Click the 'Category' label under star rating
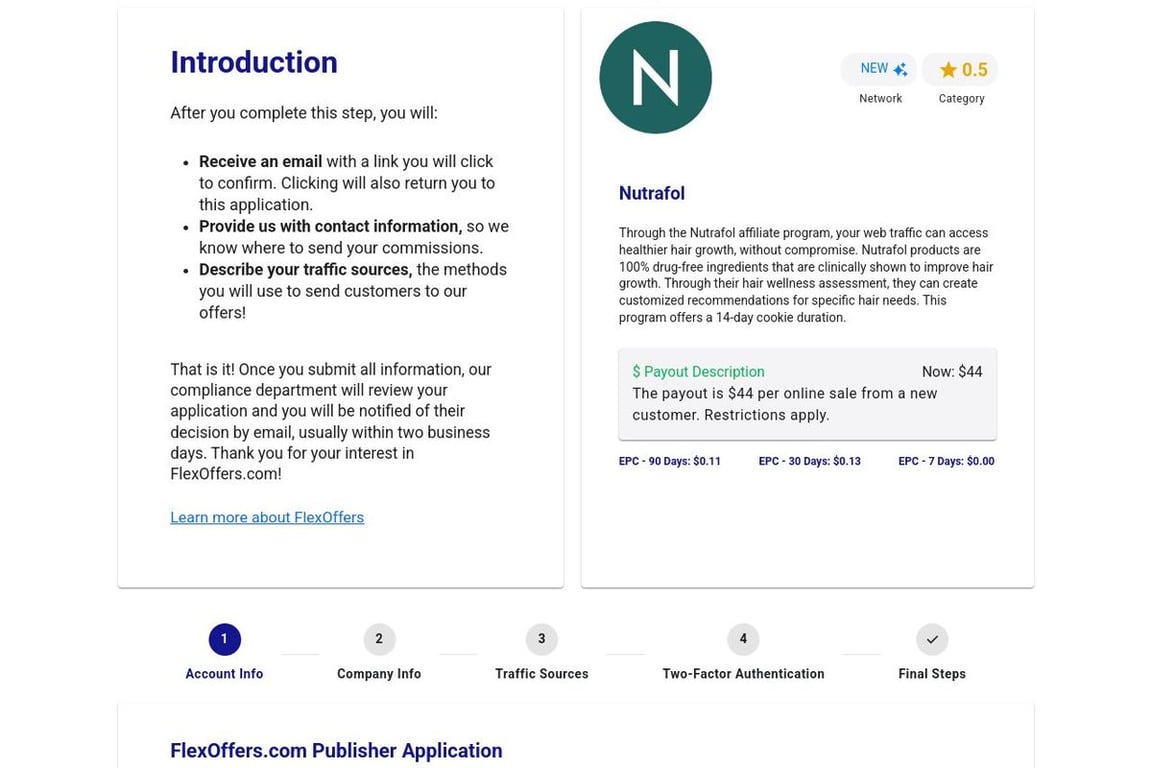 [x=961, y=98]
